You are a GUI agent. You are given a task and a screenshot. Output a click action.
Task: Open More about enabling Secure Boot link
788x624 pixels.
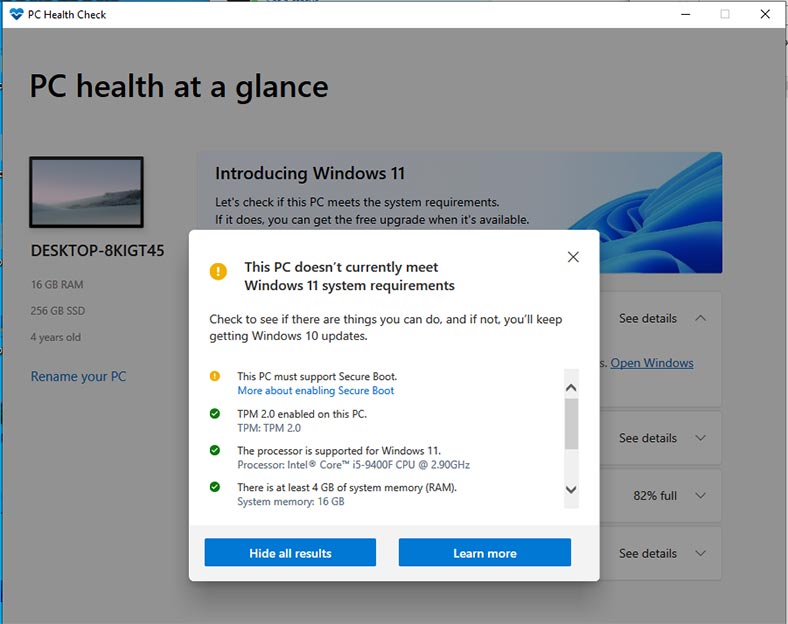pos(316,390)
